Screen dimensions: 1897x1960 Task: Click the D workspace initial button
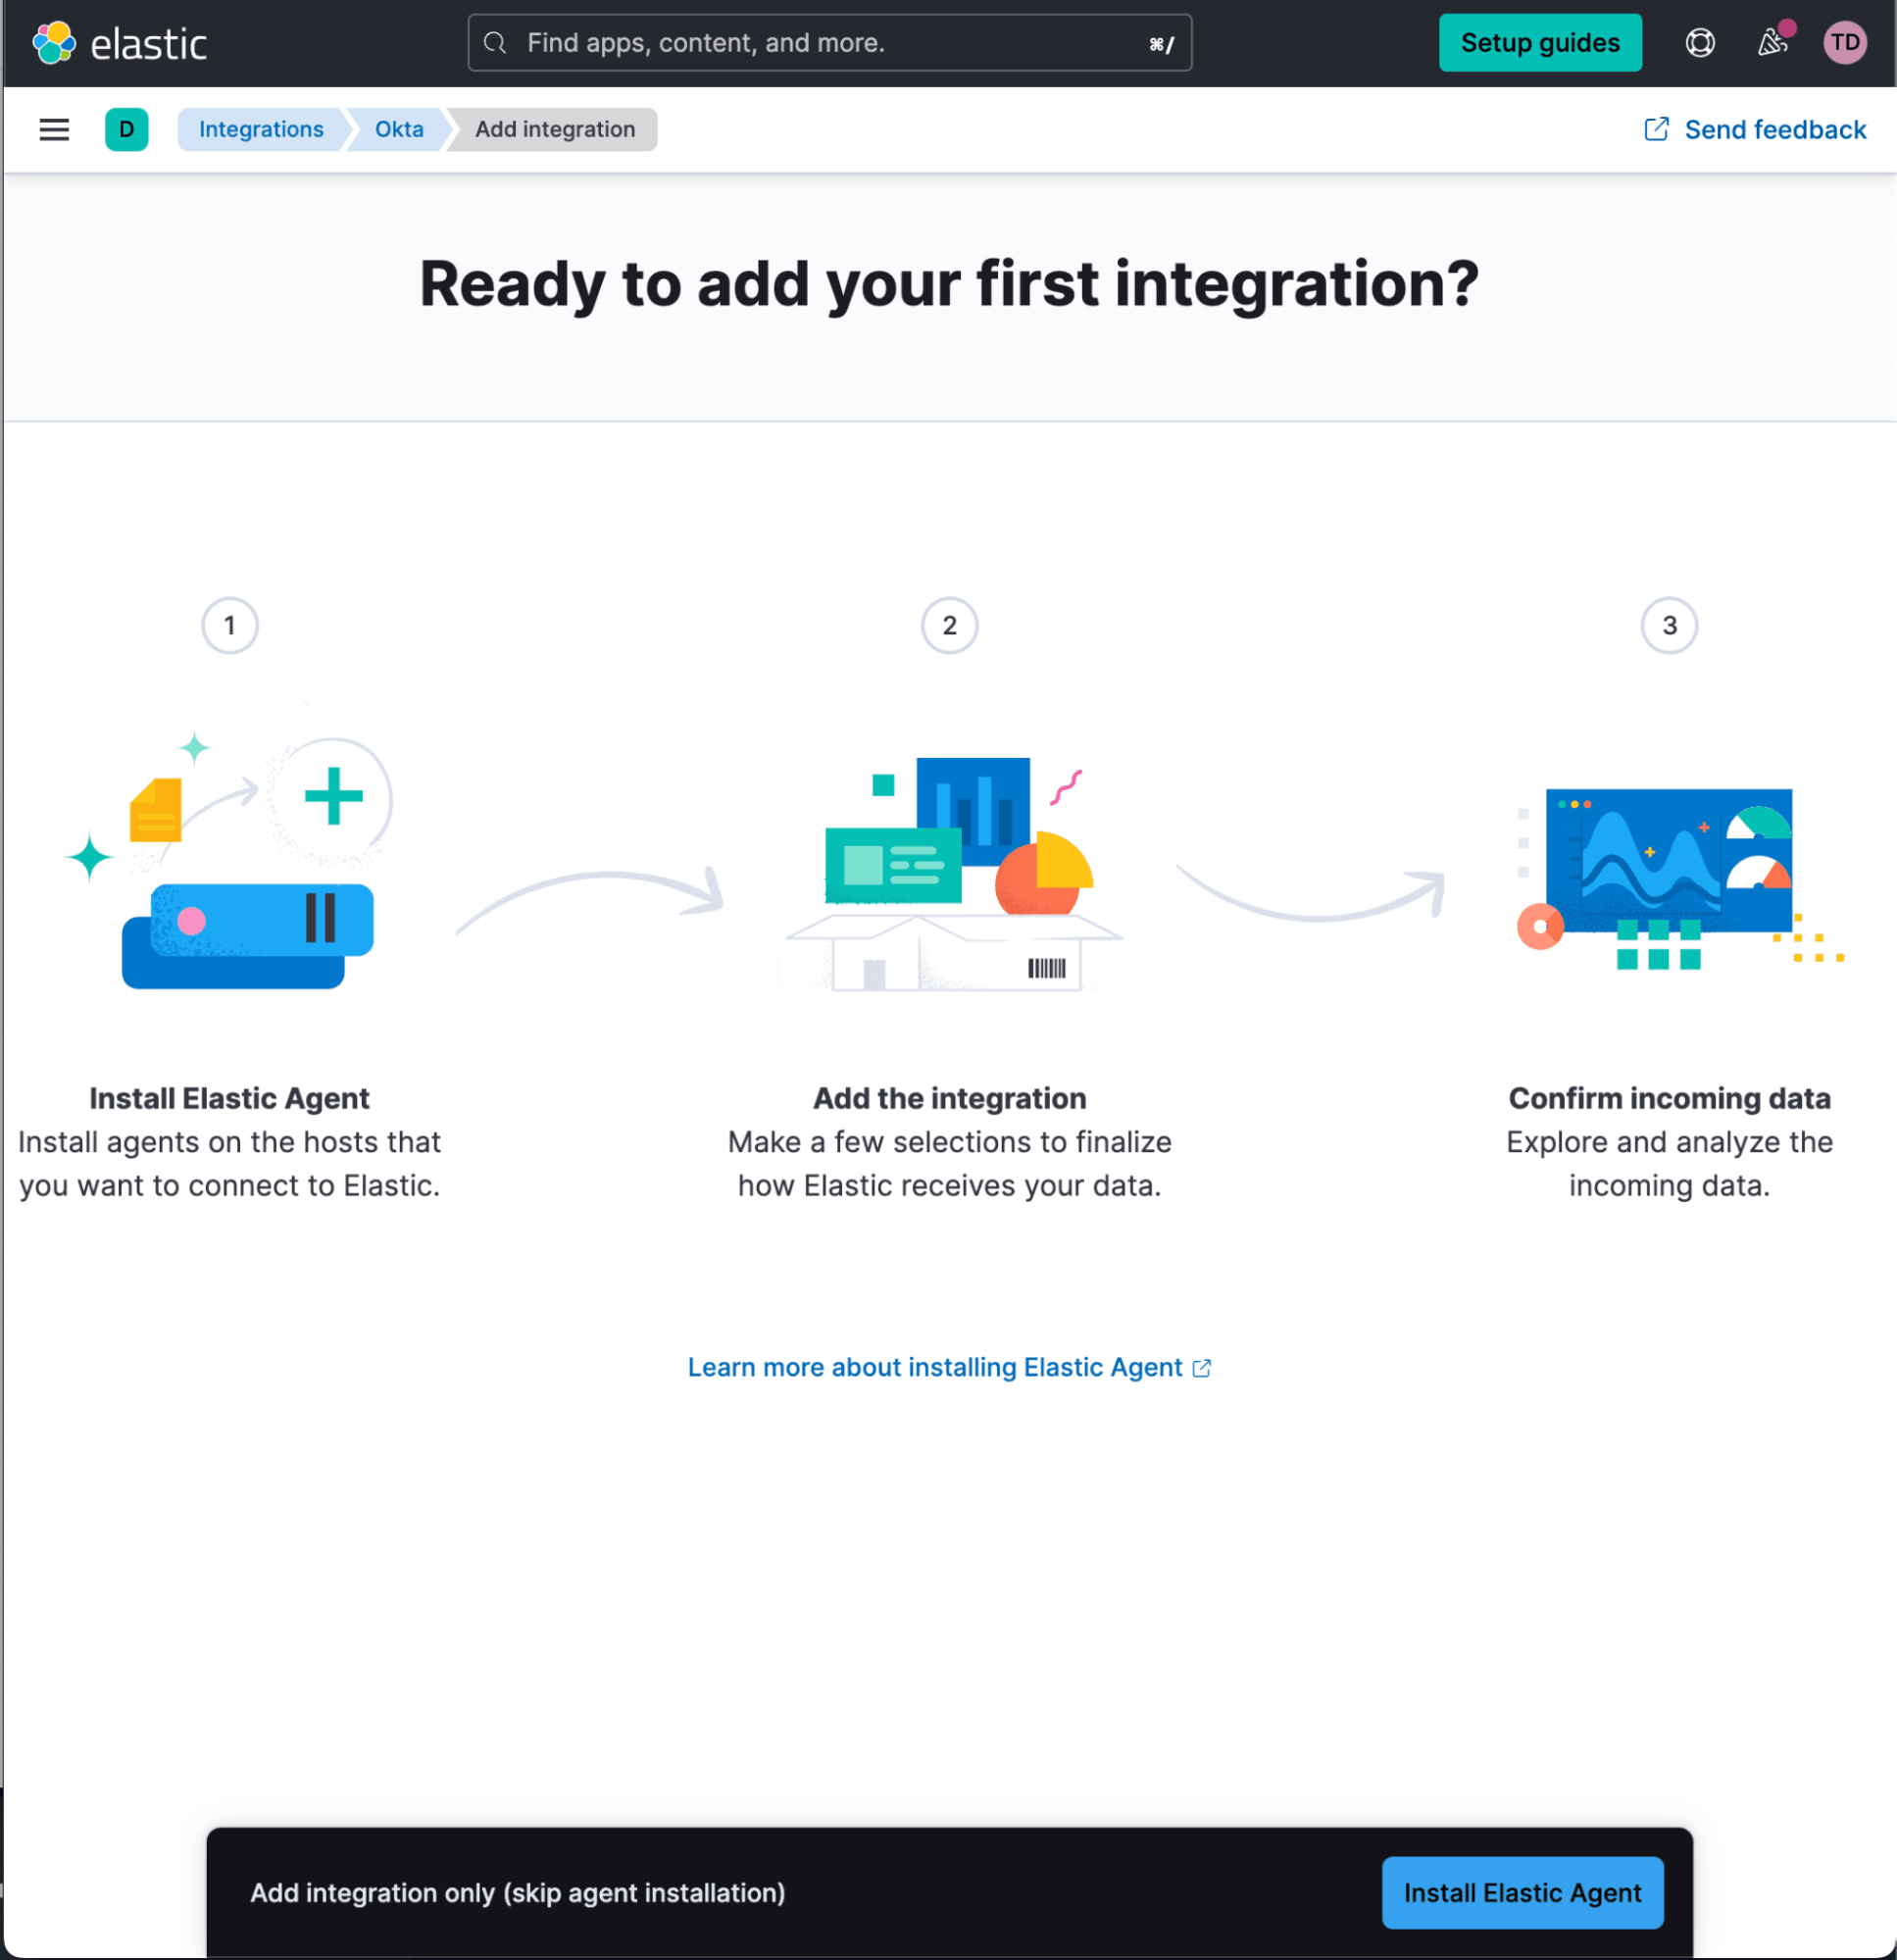click(126, 127)
